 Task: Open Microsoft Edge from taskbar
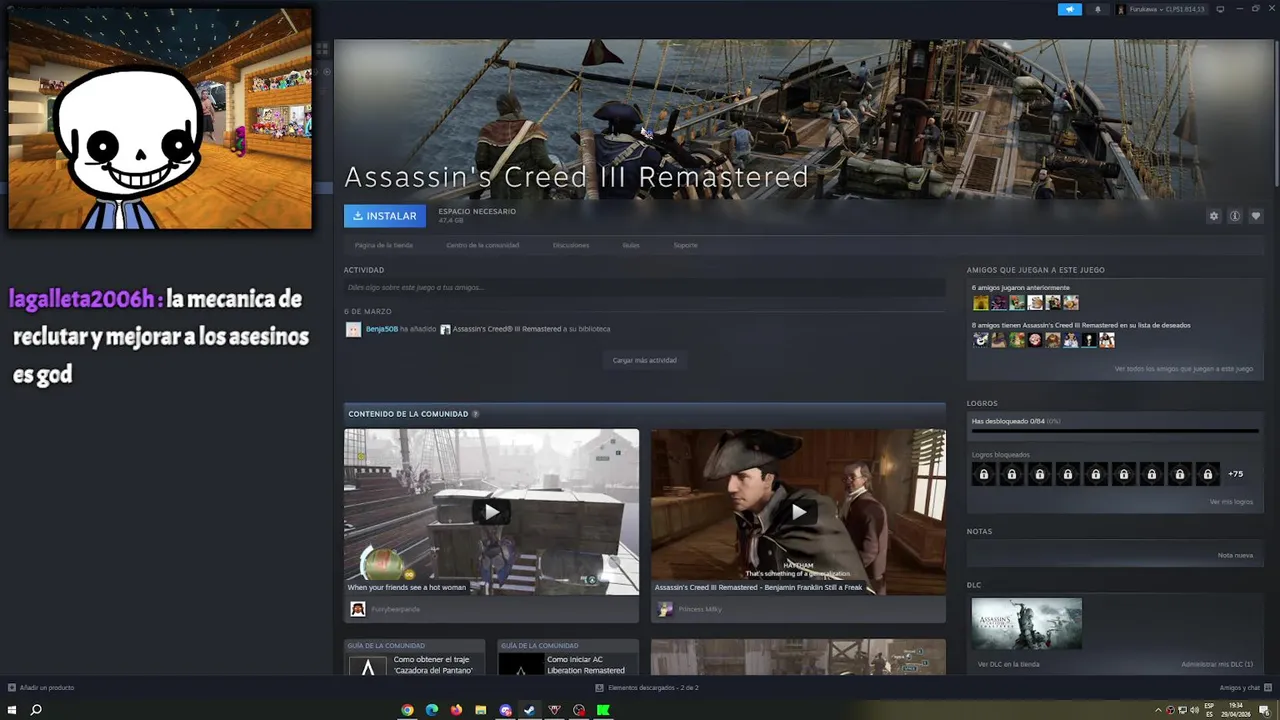click(x=432, y=710)
